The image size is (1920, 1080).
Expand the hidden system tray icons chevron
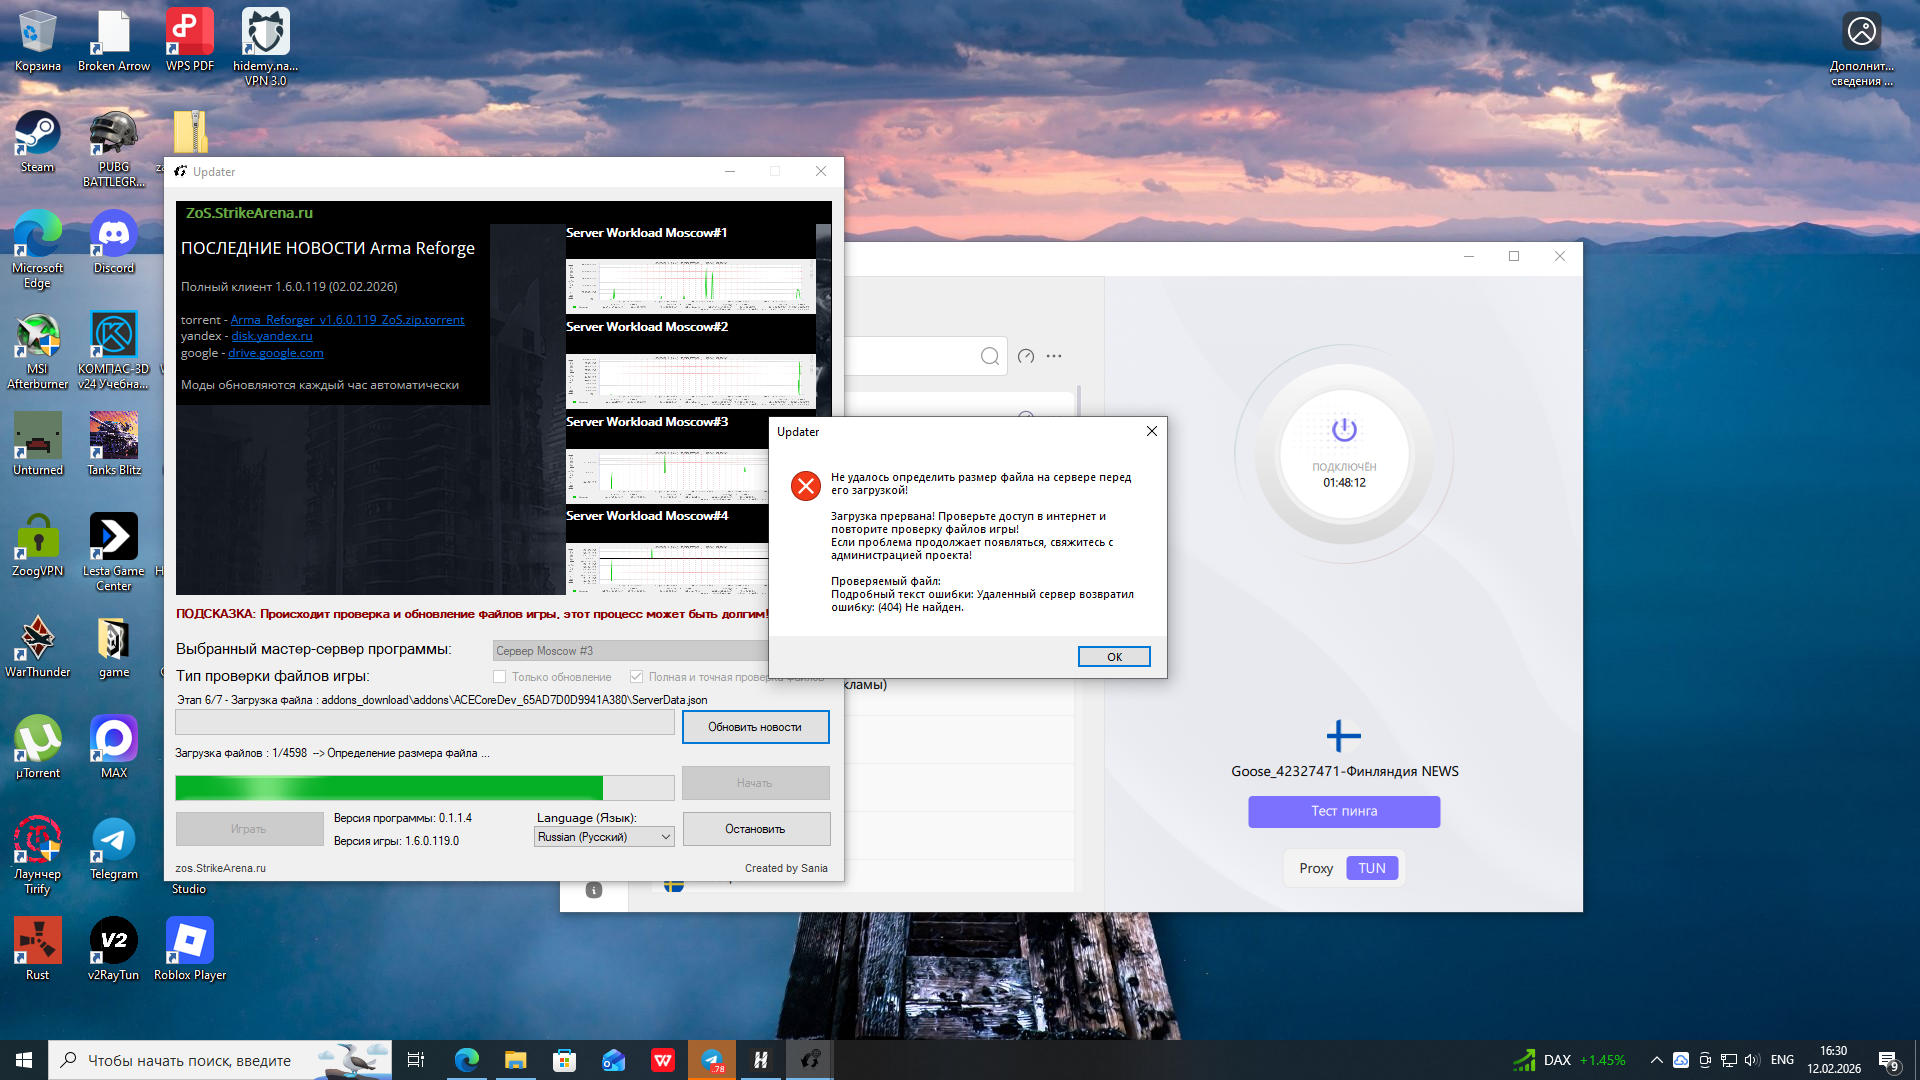tap(1656, 1060)
